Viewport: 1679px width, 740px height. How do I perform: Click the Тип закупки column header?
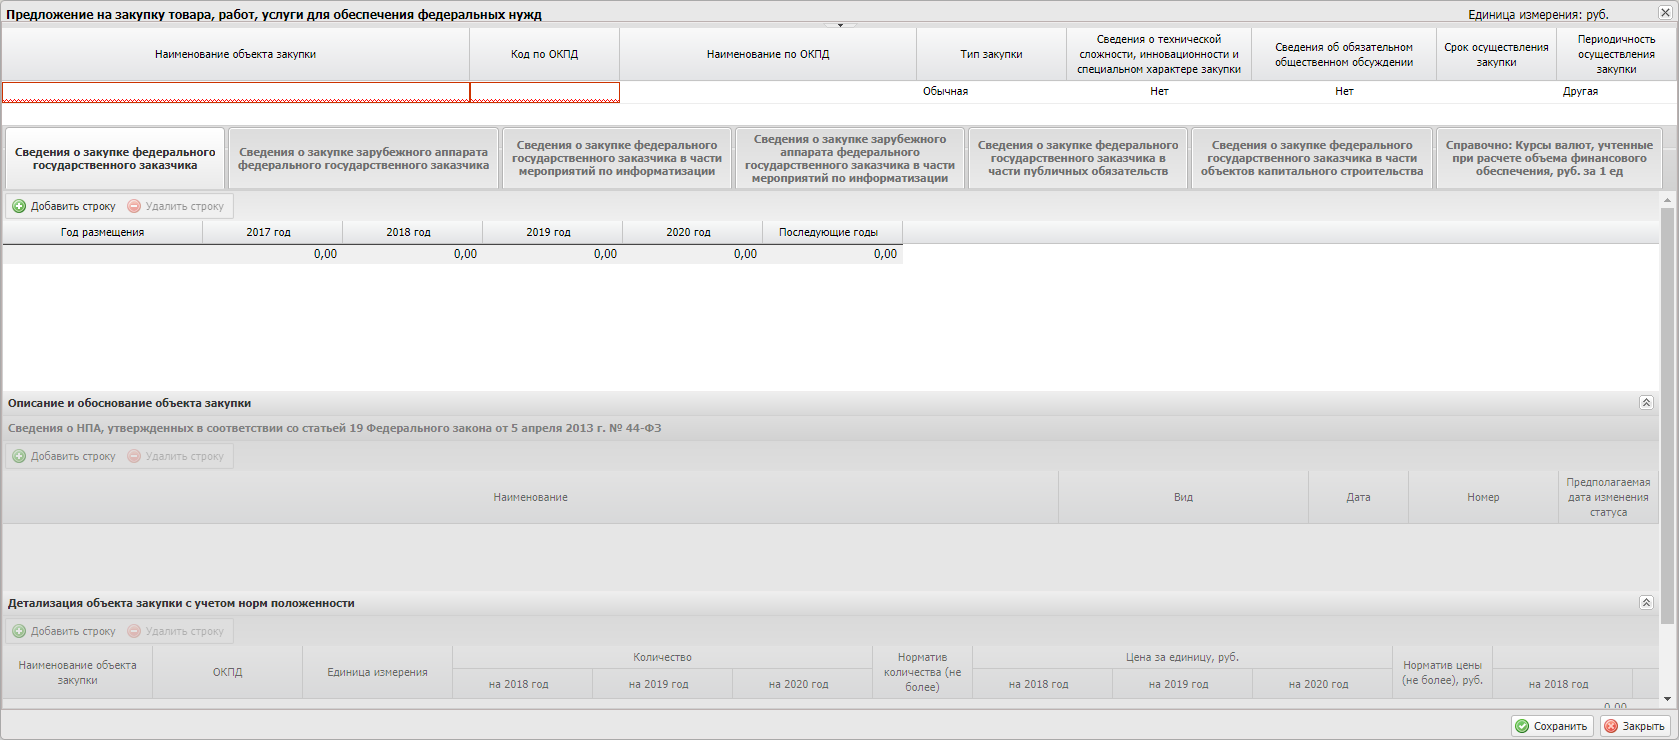[992, 54]
